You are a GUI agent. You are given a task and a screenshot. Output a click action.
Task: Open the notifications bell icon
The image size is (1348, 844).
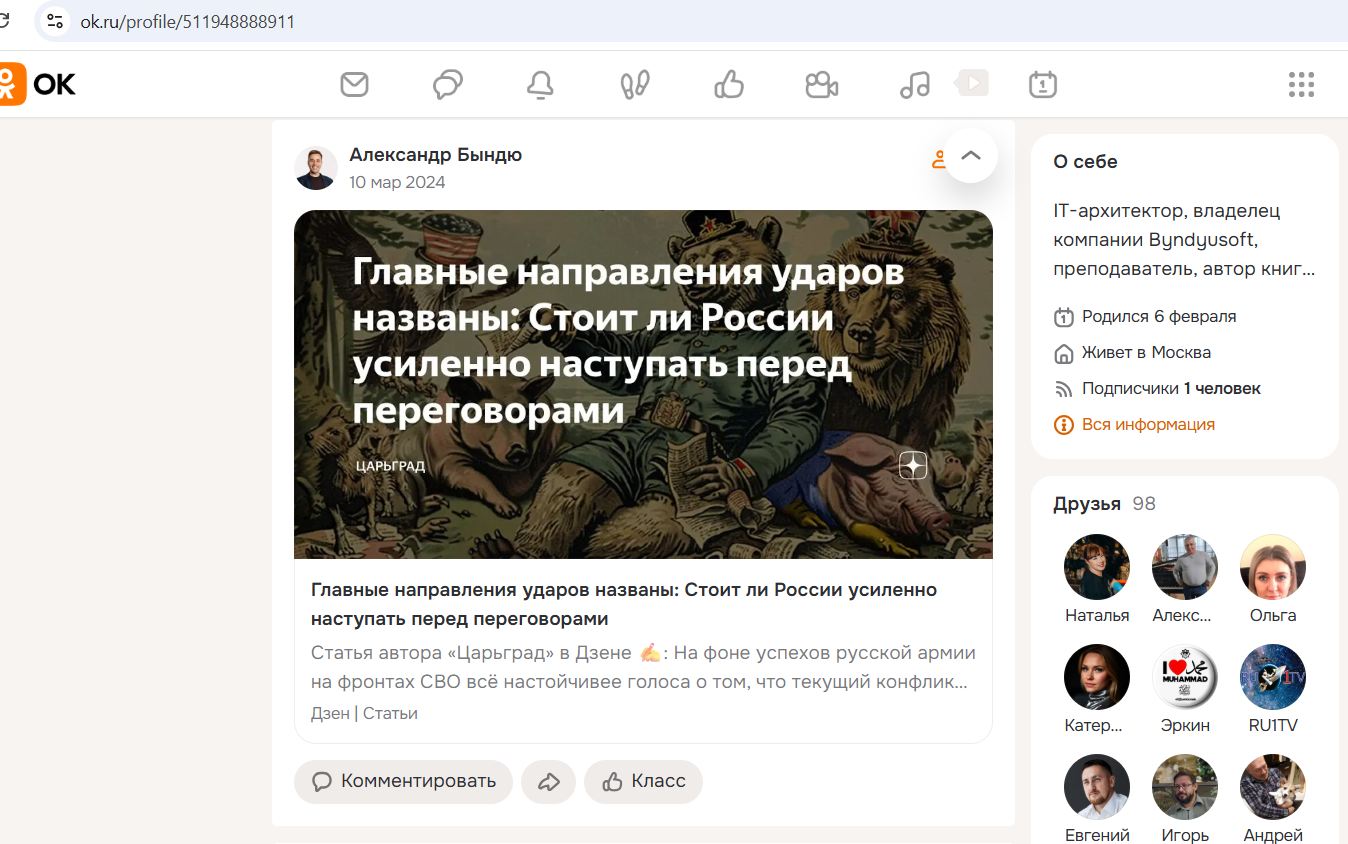pyautogui.click(x=540, y=84)
